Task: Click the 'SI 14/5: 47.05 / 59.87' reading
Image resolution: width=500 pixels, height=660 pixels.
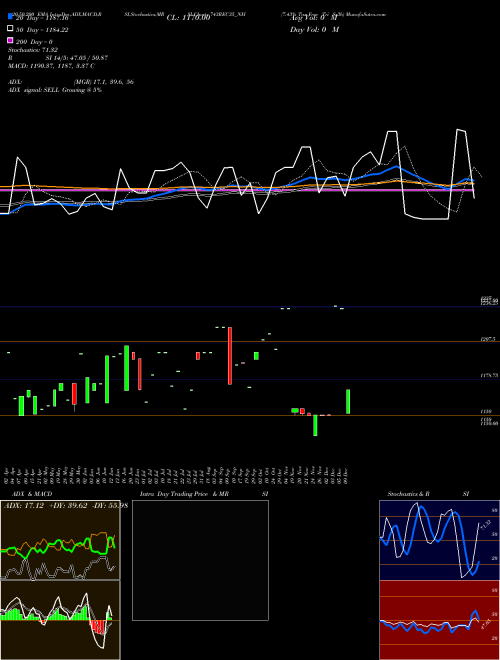Action: pyautogui.click(x=77, y=58)
